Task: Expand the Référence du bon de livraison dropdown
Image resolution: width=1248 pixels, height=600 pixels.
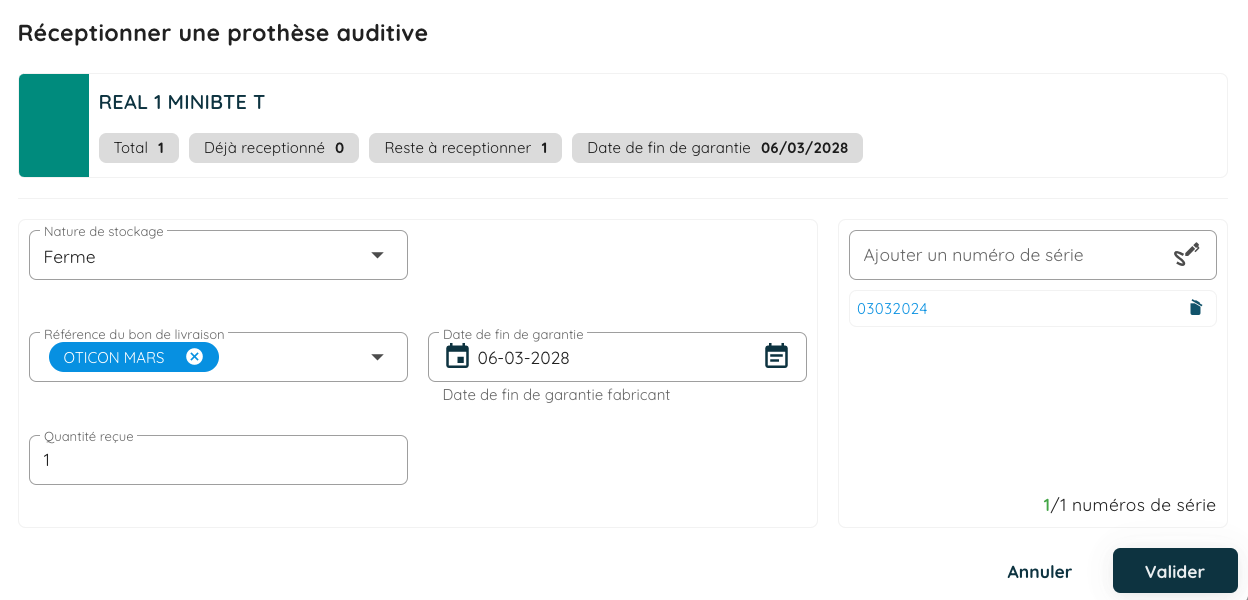Action: [x=378, y=356]
